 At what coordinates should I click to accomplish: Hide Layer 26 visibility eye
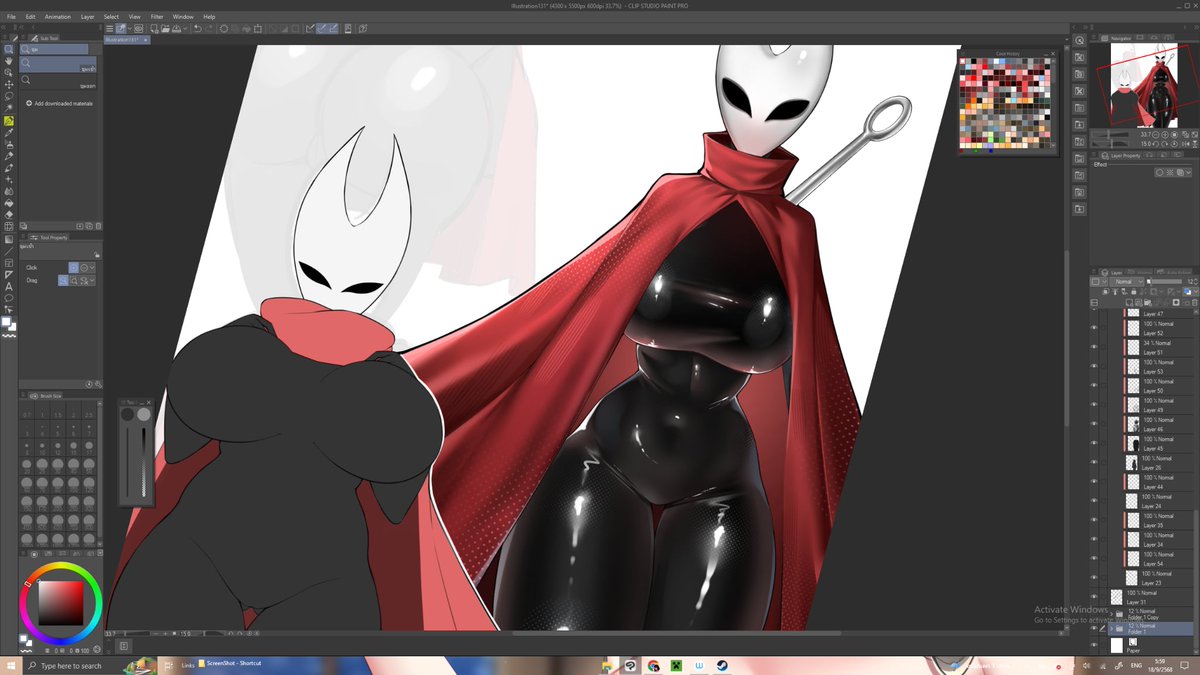[1094, 462]
